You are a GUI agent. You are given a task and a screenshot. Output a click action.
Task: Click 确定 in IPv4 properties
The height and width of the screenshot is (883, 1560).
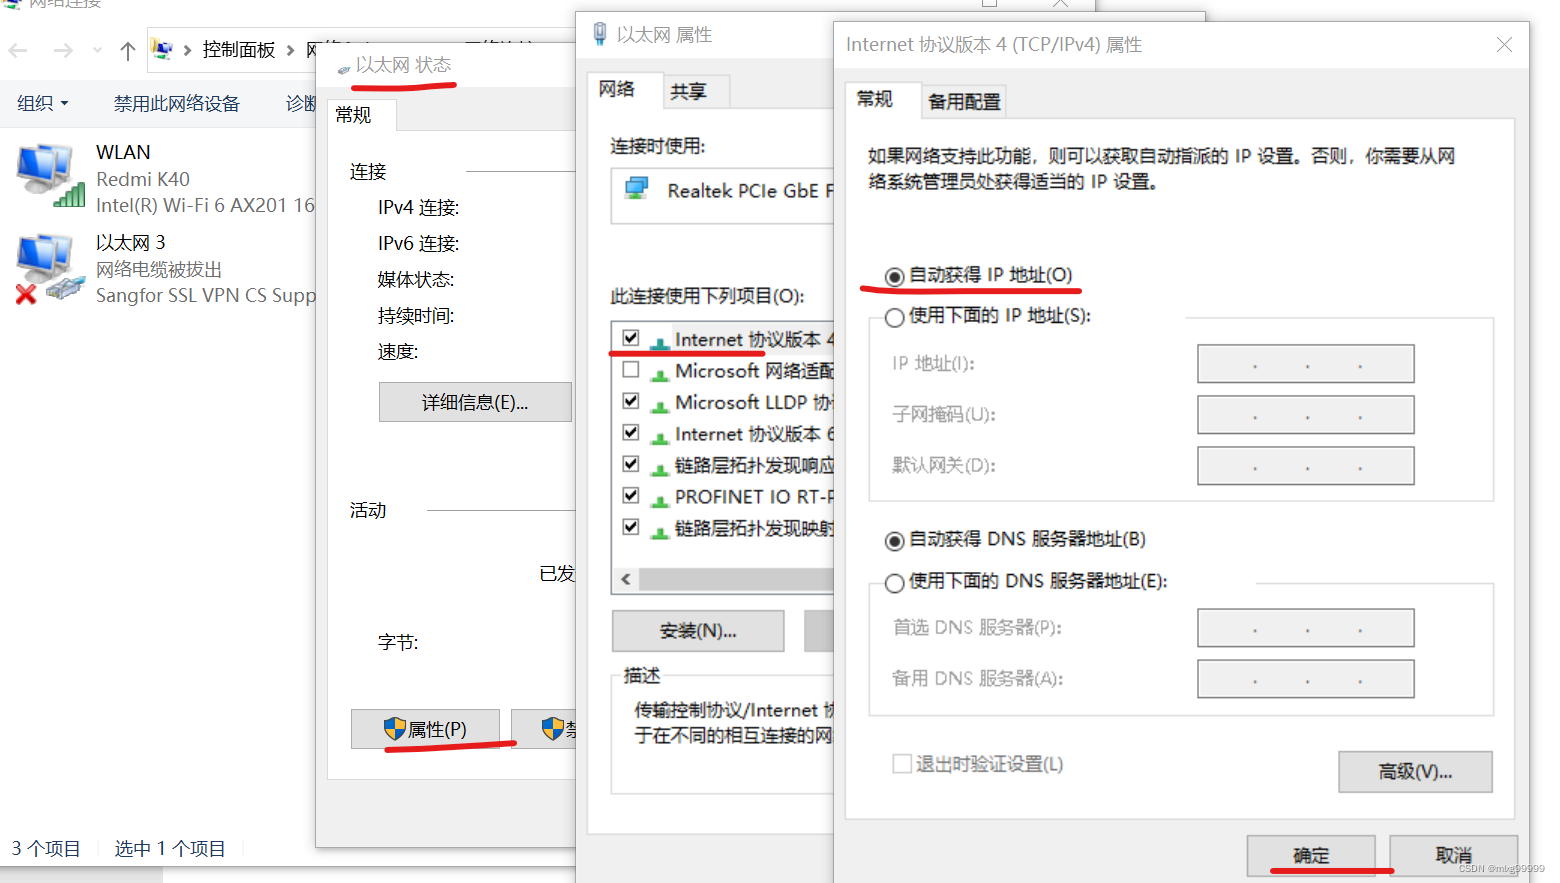(x=1311, y=856)
